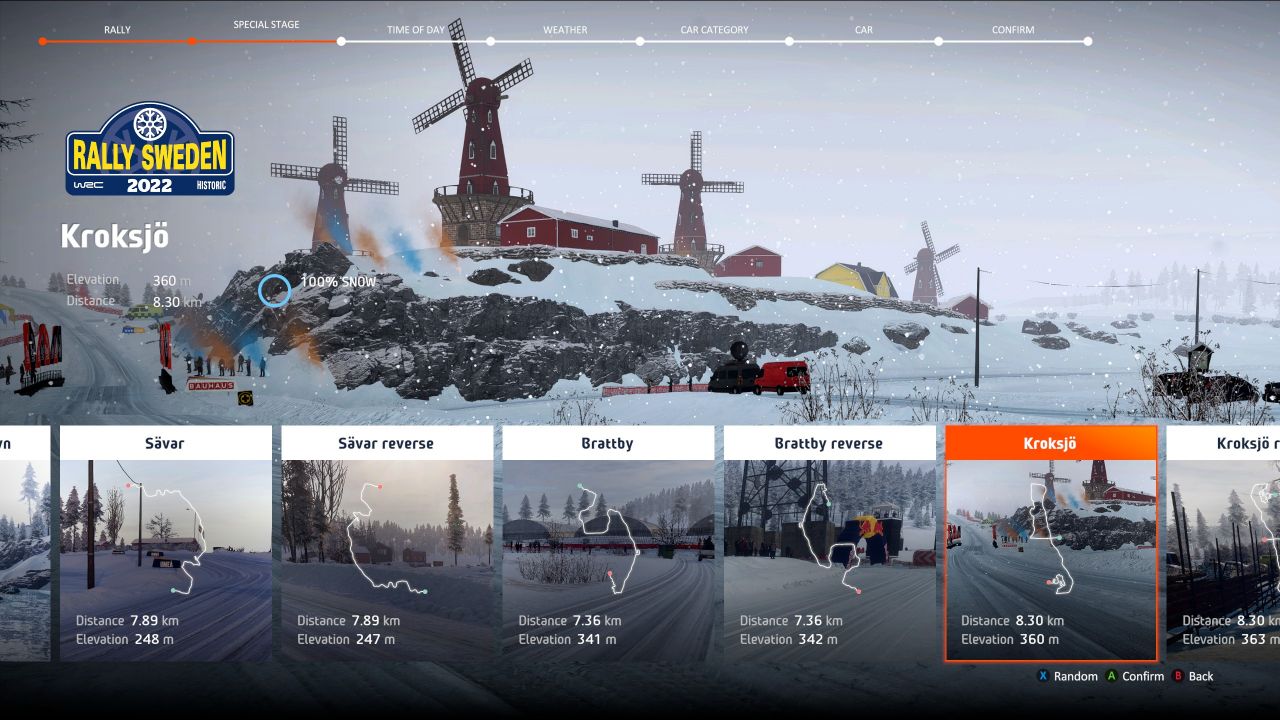Click the Confirm text label
The width and height of the screenshot is (1280, 720).
(x=1142, y=677)
